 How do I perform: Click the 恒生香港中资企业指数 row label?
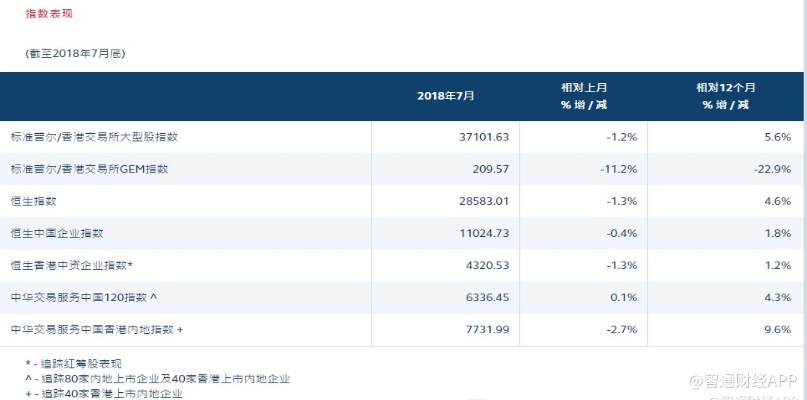point(71,265)
